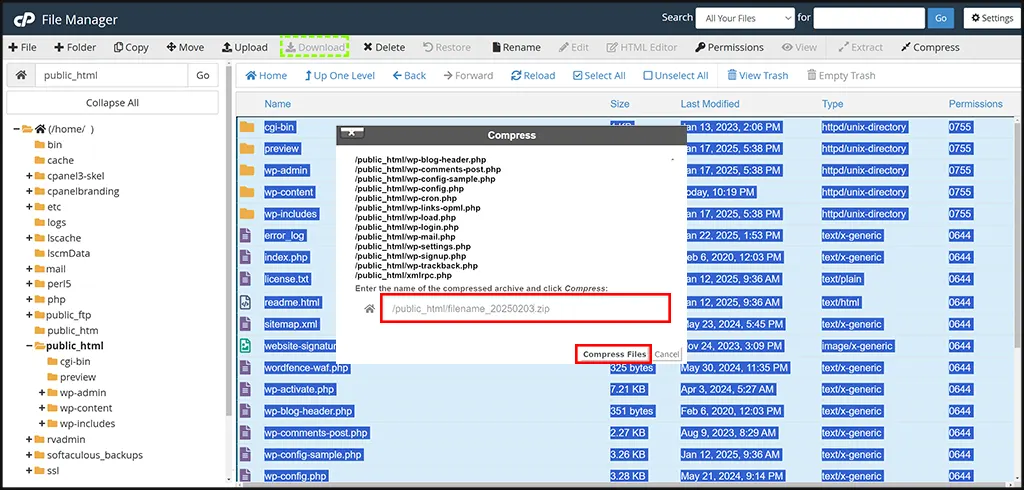
Task: Expand the cpanel3-skel tree folder
Action: [x=29, y=176]
